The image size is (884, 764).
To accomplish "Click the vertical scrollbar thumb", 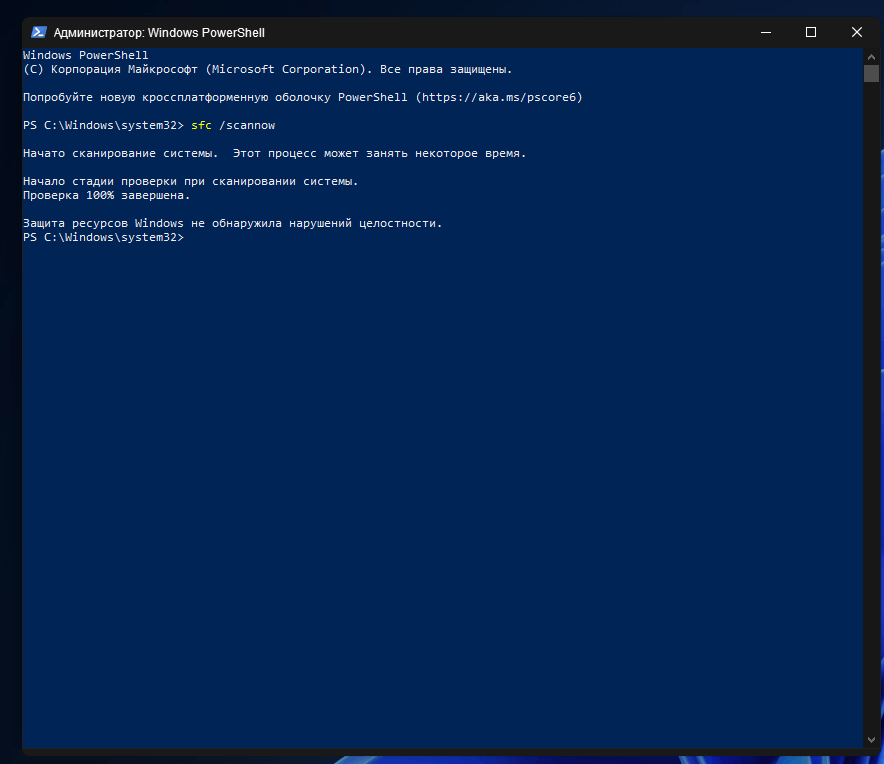I will [x=871, y=73].
